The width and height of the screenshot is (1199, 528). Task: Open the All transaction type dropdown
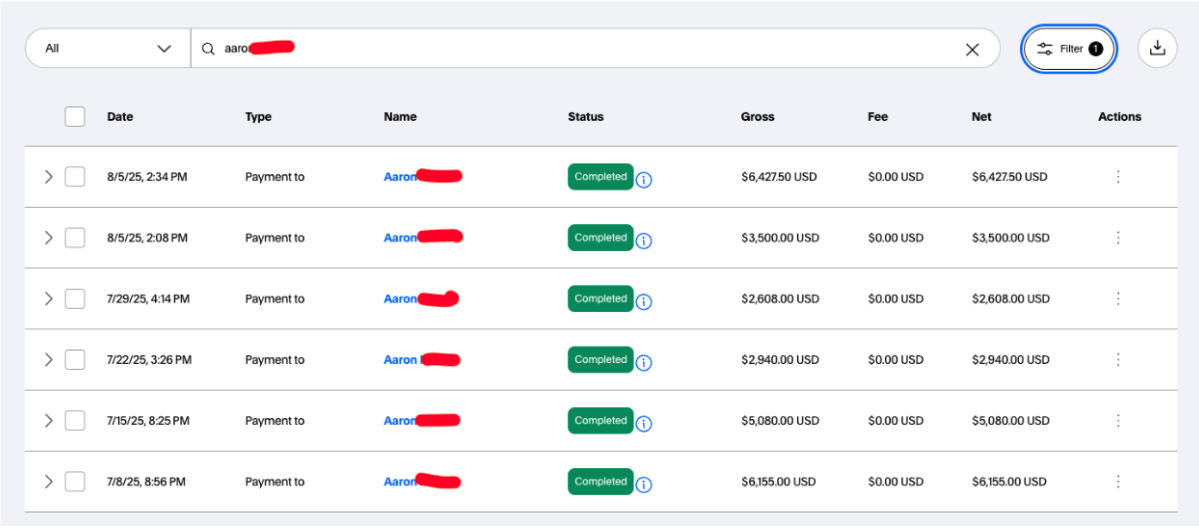(x=108, y=48)
